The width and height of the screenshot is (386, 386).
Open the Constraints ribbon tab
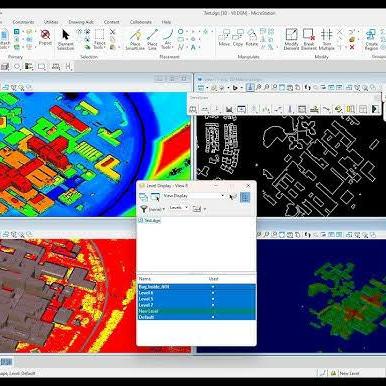point(23,22)
